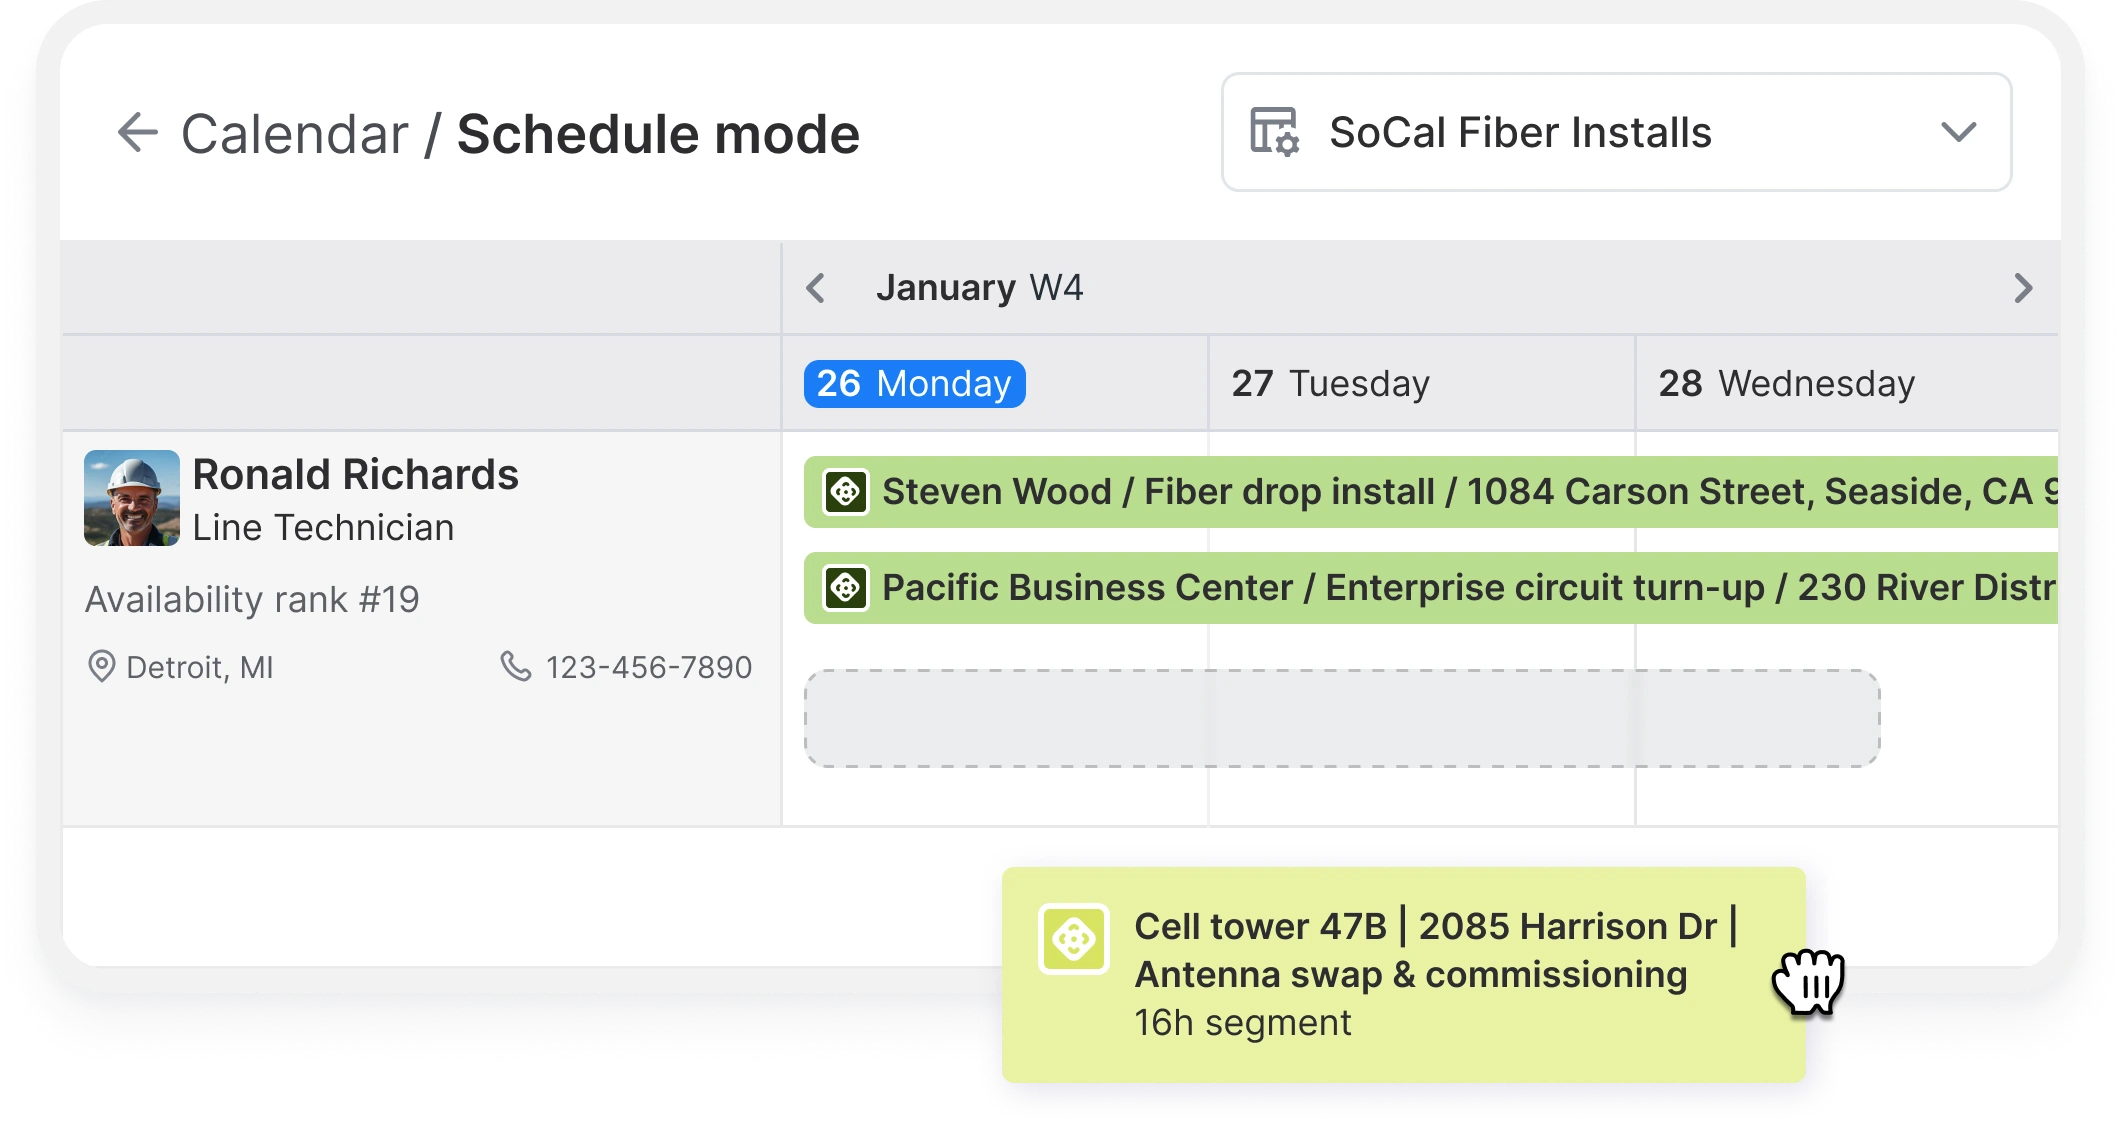Image resolution: width=2121 pixels, height=1125 pixels.
Task: Click the phone icon beside 123-456-7890
Action: (x=516, y=666)
